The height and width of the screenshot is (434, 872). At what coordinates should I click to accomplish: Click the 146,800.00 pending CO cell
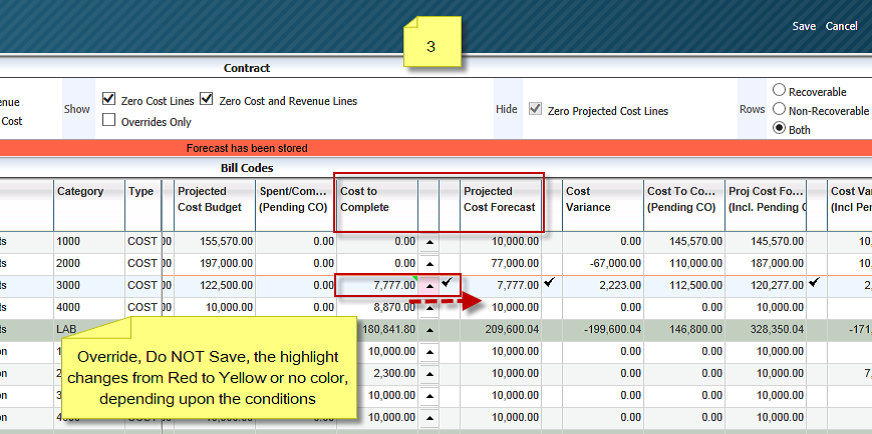(x=684, y=329)
